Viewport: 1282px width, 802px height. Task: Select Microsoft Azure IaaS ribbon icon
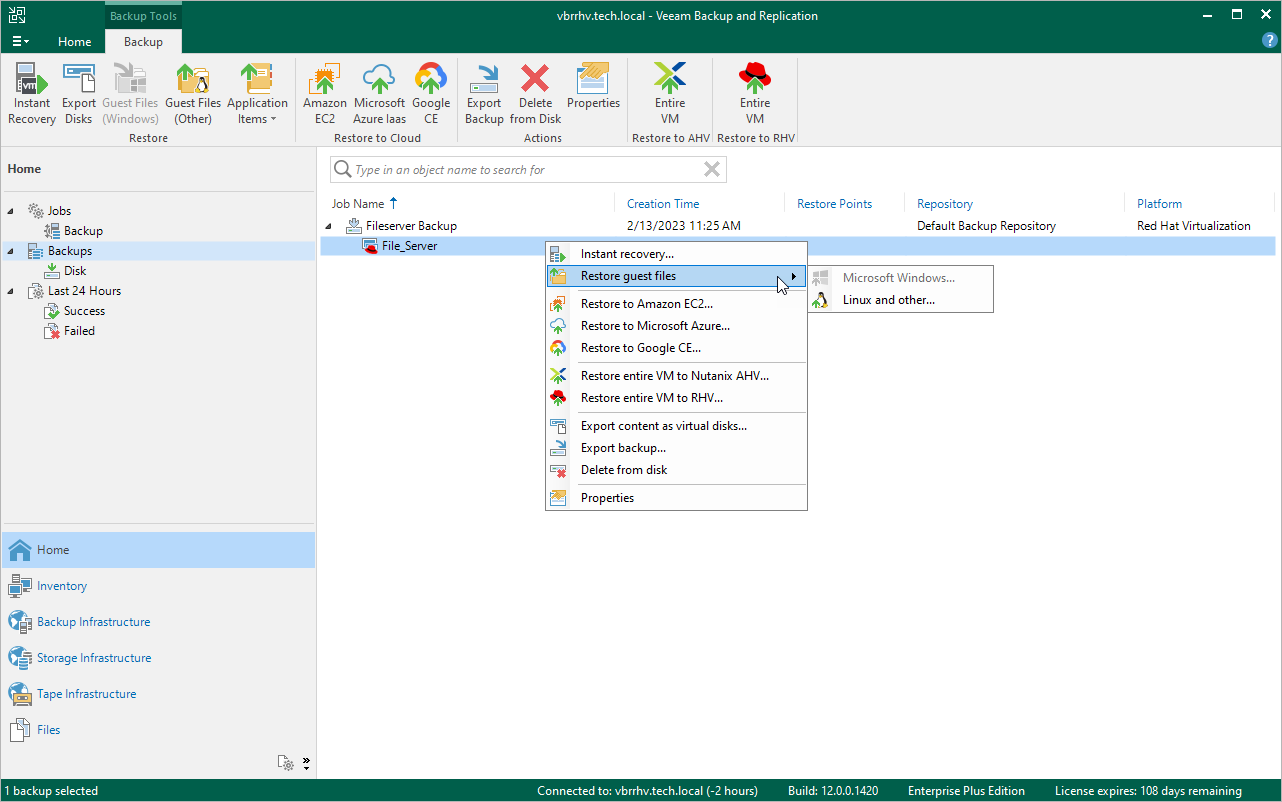coord(379,94)
